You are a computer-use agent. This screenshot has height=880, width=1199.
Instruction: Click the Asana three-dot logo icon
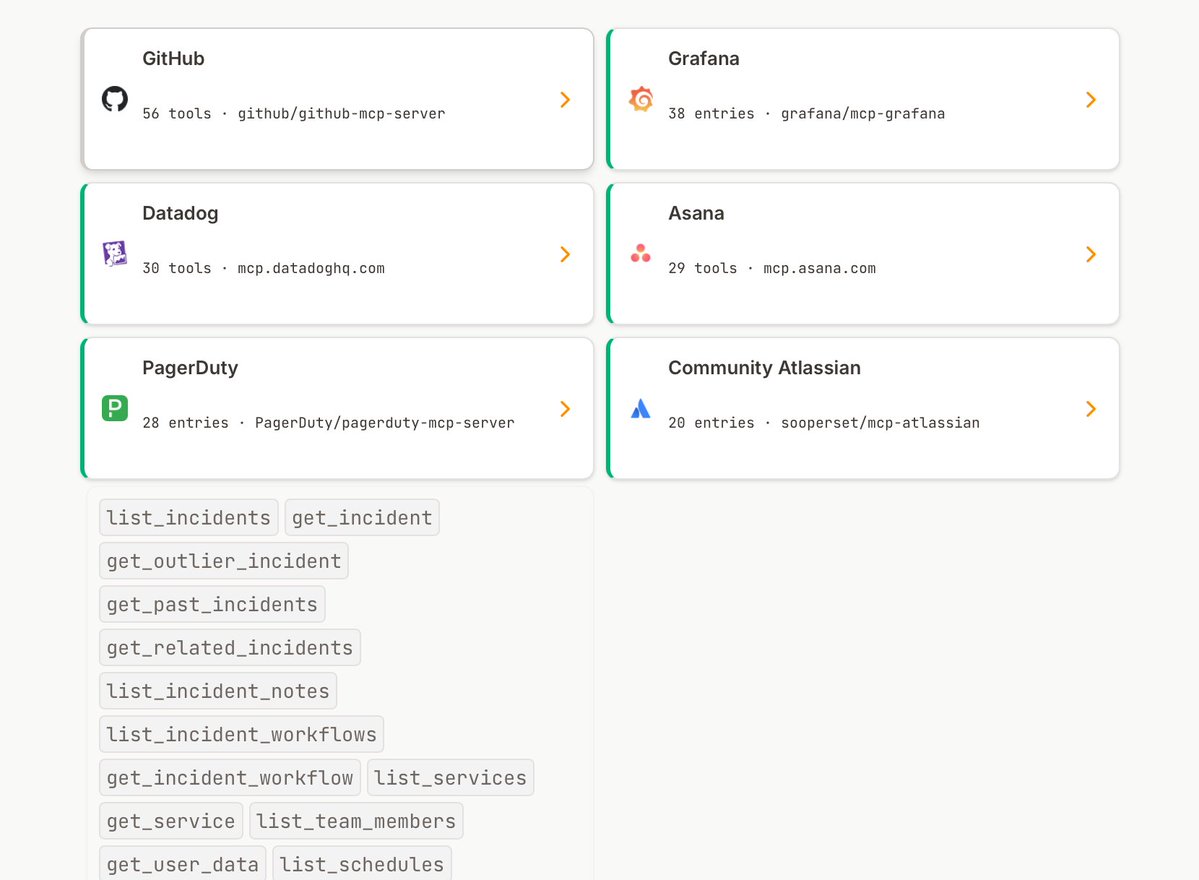[x=641, y=254]
